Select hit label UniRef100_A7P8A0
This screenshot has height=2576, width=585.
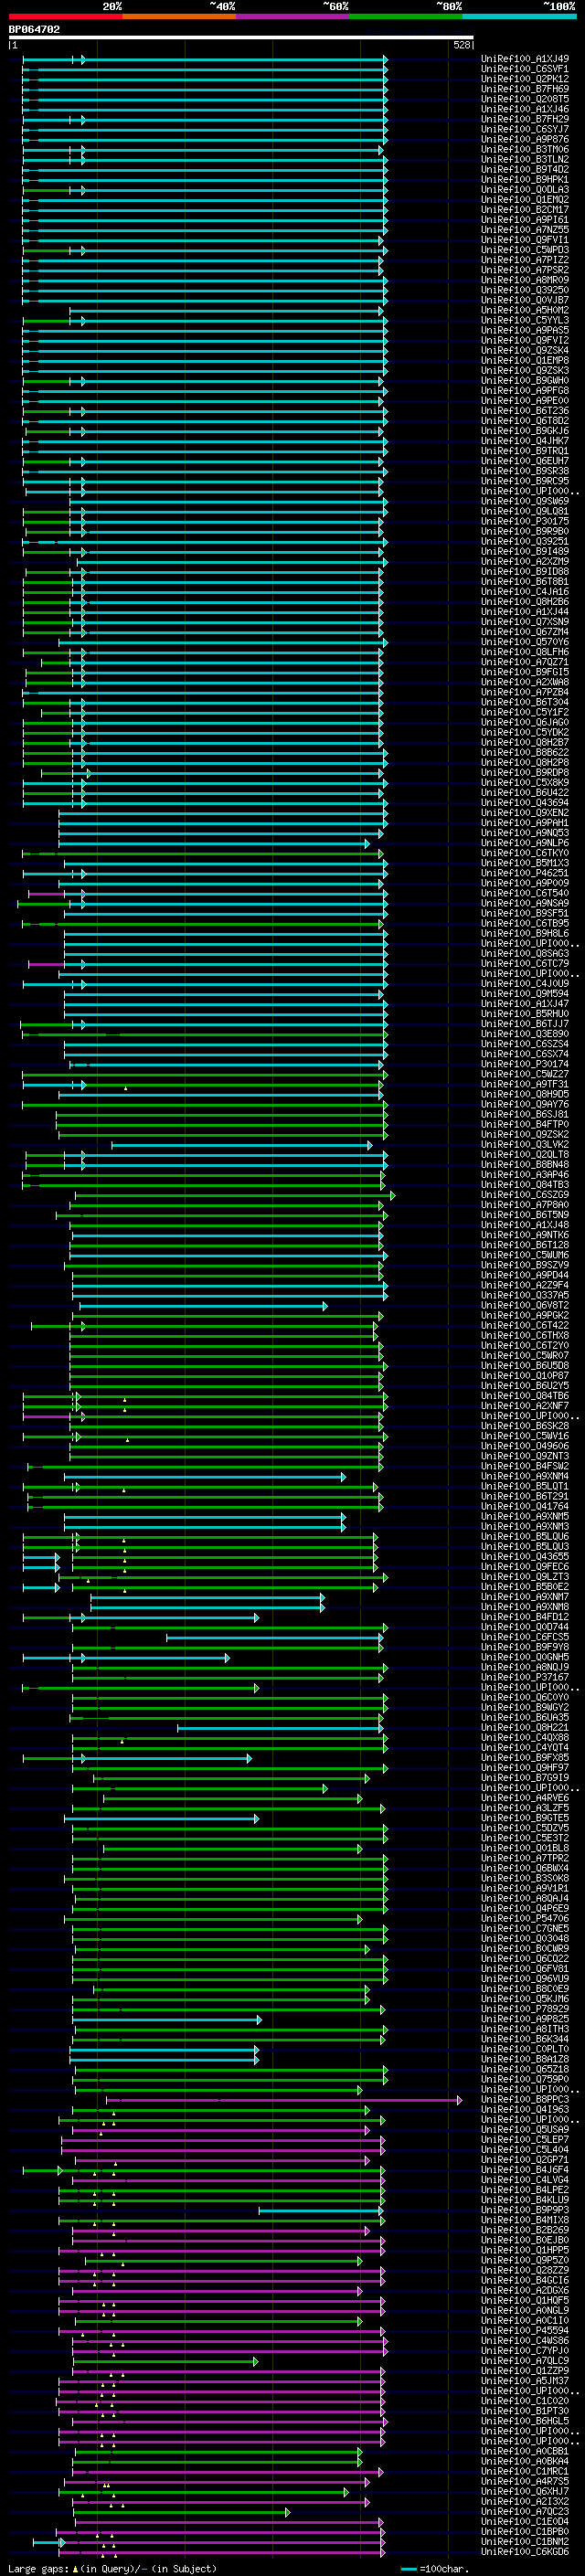click(525, 1205)
